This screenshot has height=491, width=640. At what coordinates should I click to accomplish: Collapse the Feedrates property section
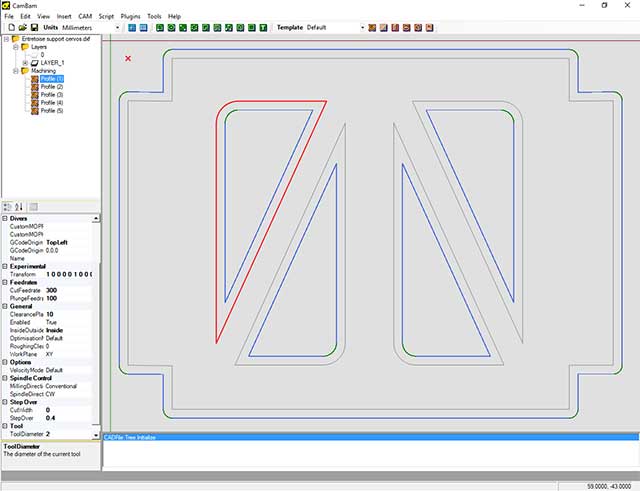coord(5,281)
